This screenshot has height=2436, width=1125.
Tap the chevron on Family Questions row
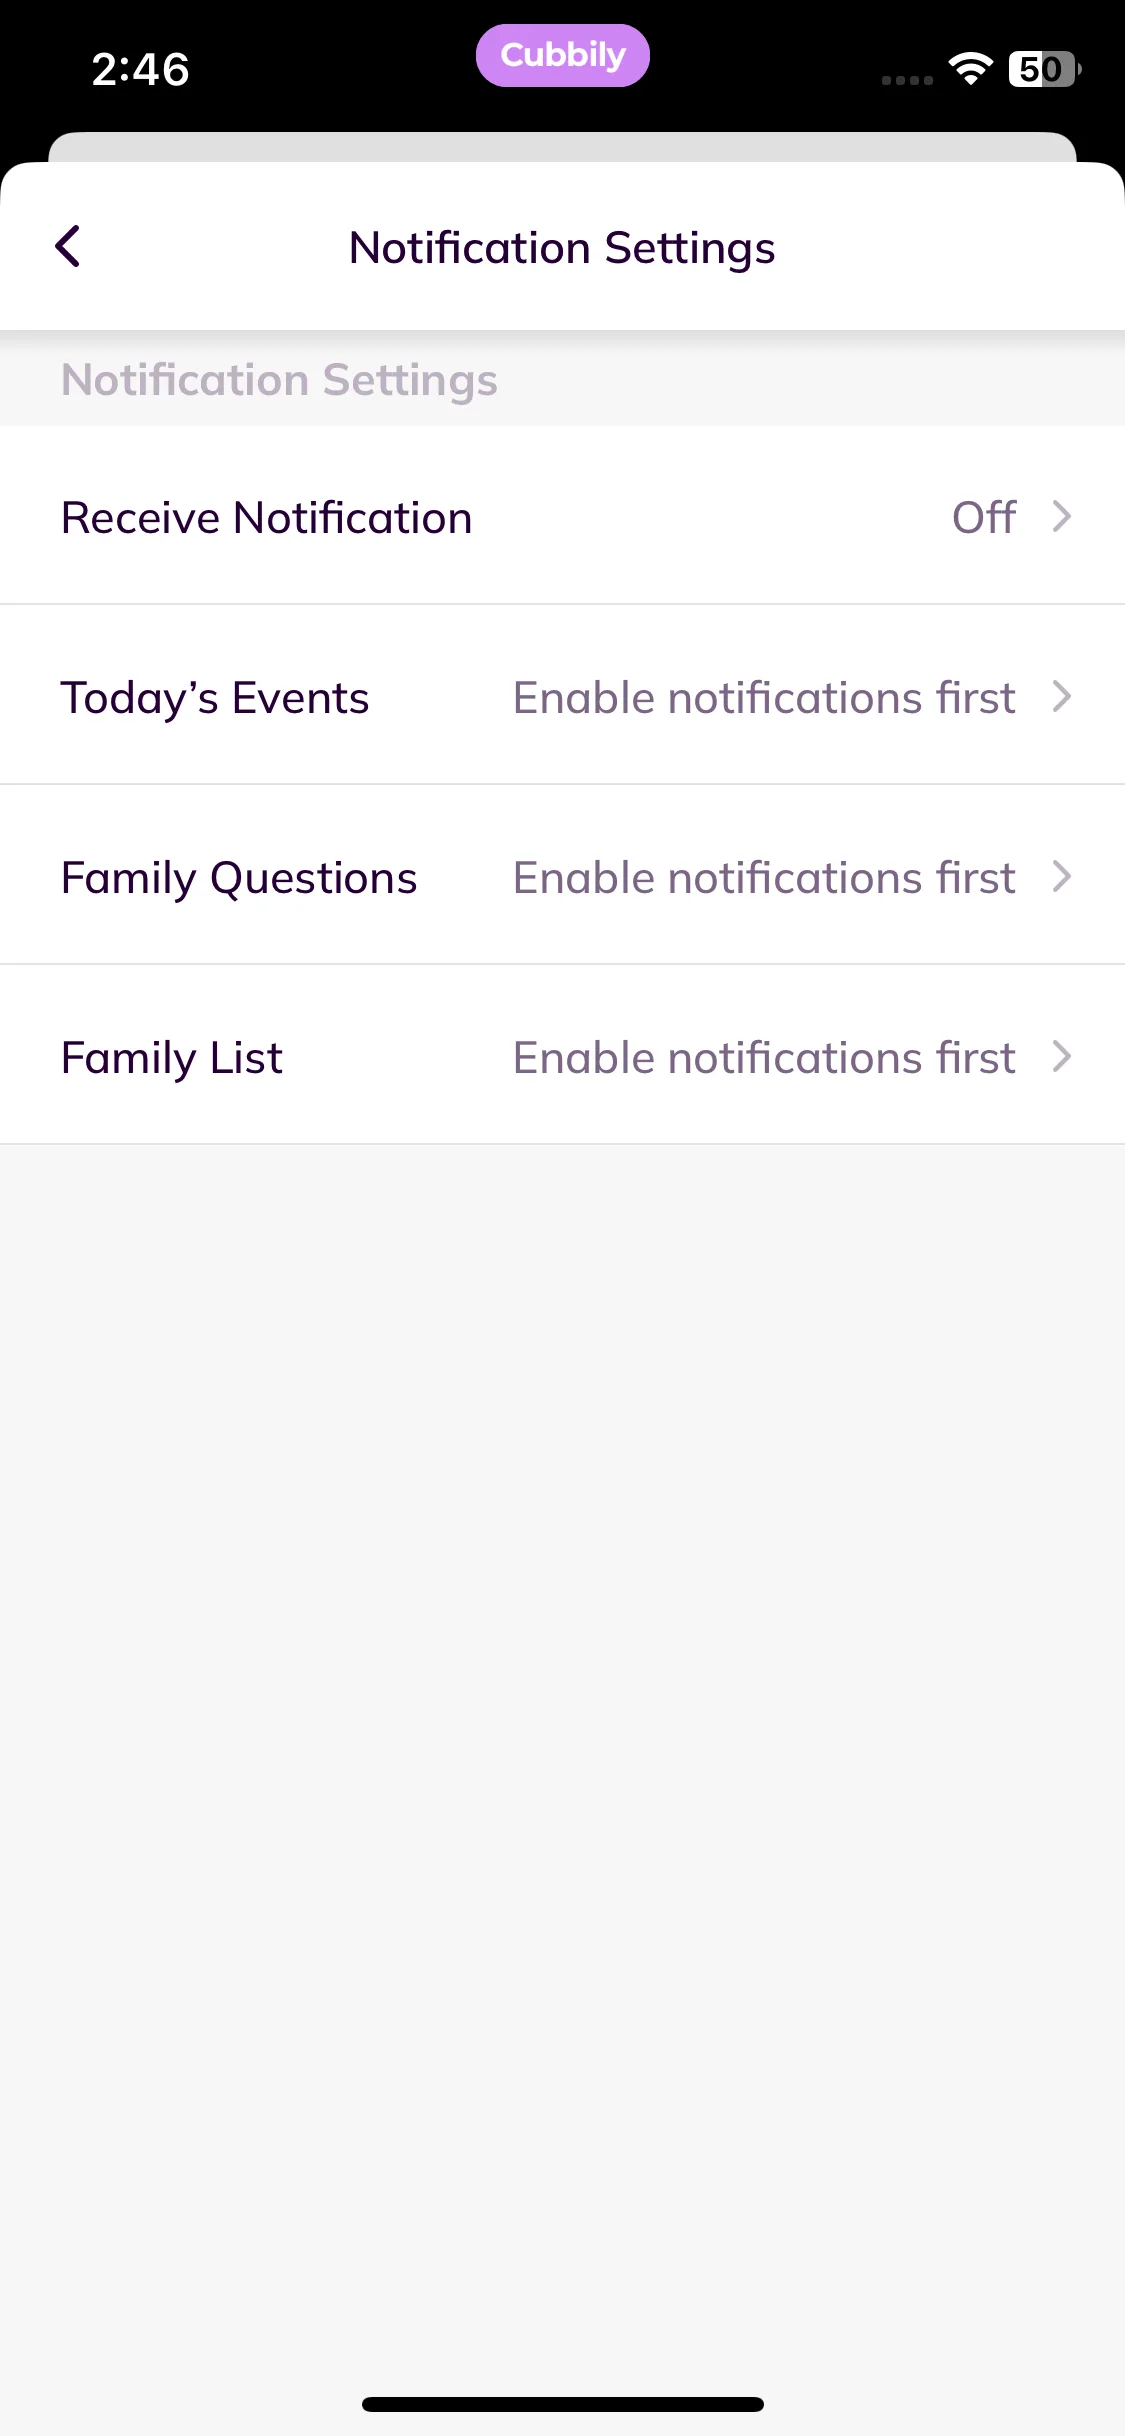pos(1062,877)
